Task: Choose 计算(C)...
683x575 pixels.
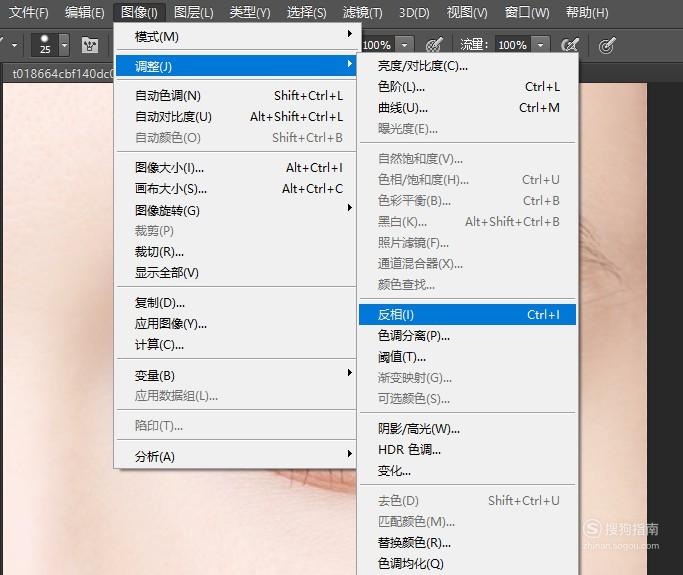Action: point(236,345)
